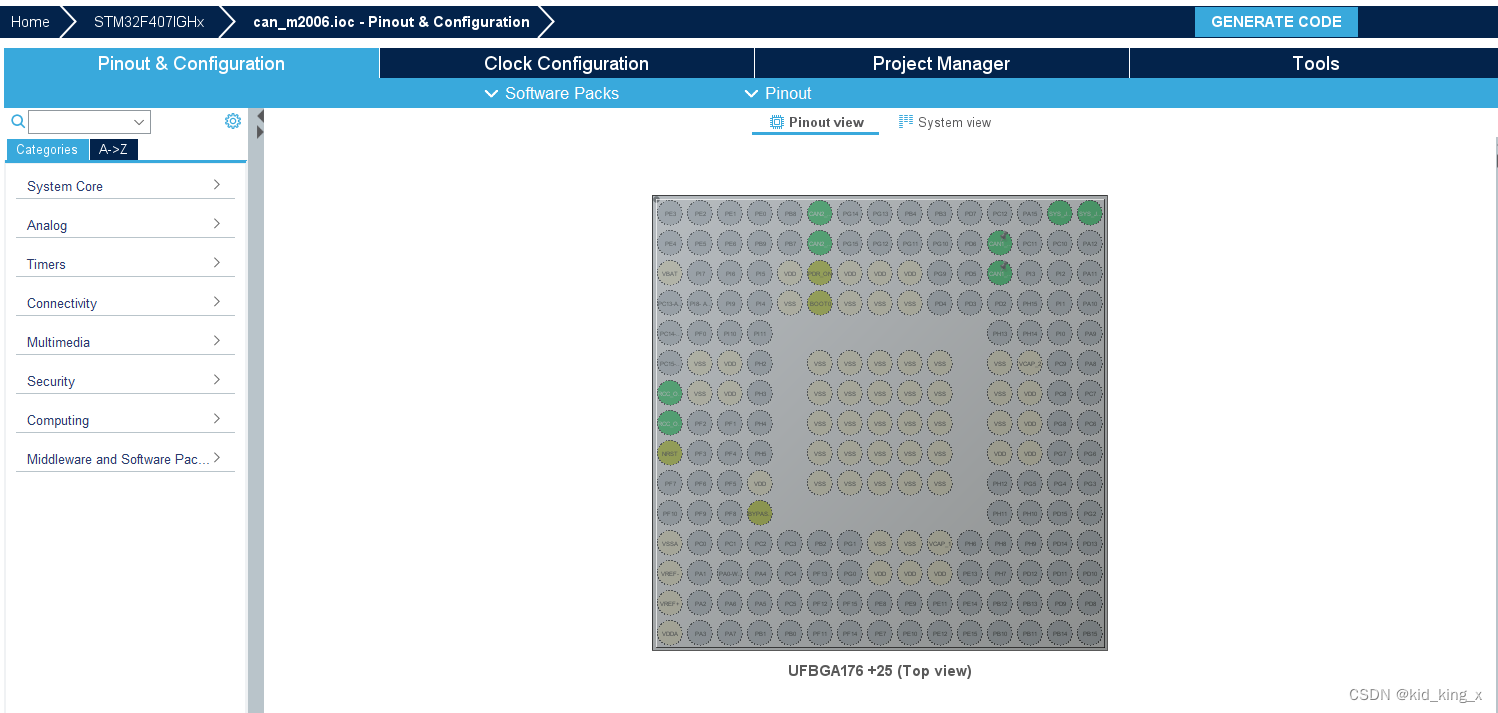The height and width of the screenshot is (713, 1498).
Task: Click the yellow BYPASS pin
Action: click(x=760, y=513)
